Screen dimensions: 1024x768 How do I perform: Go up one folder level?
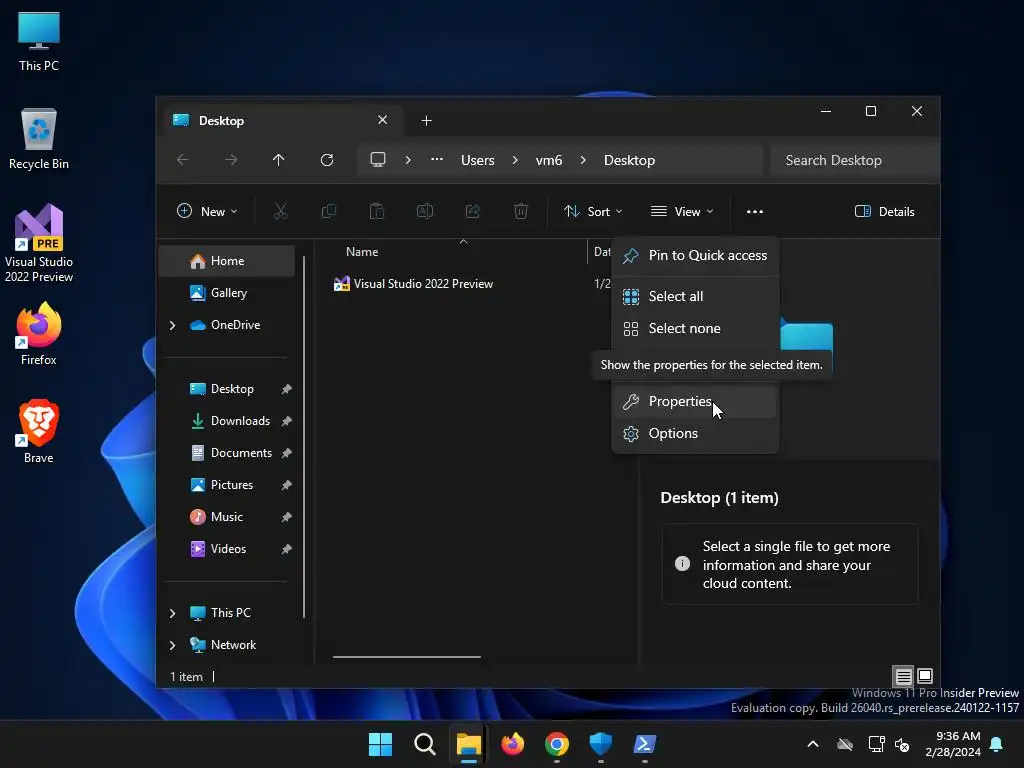click(279, 160)
